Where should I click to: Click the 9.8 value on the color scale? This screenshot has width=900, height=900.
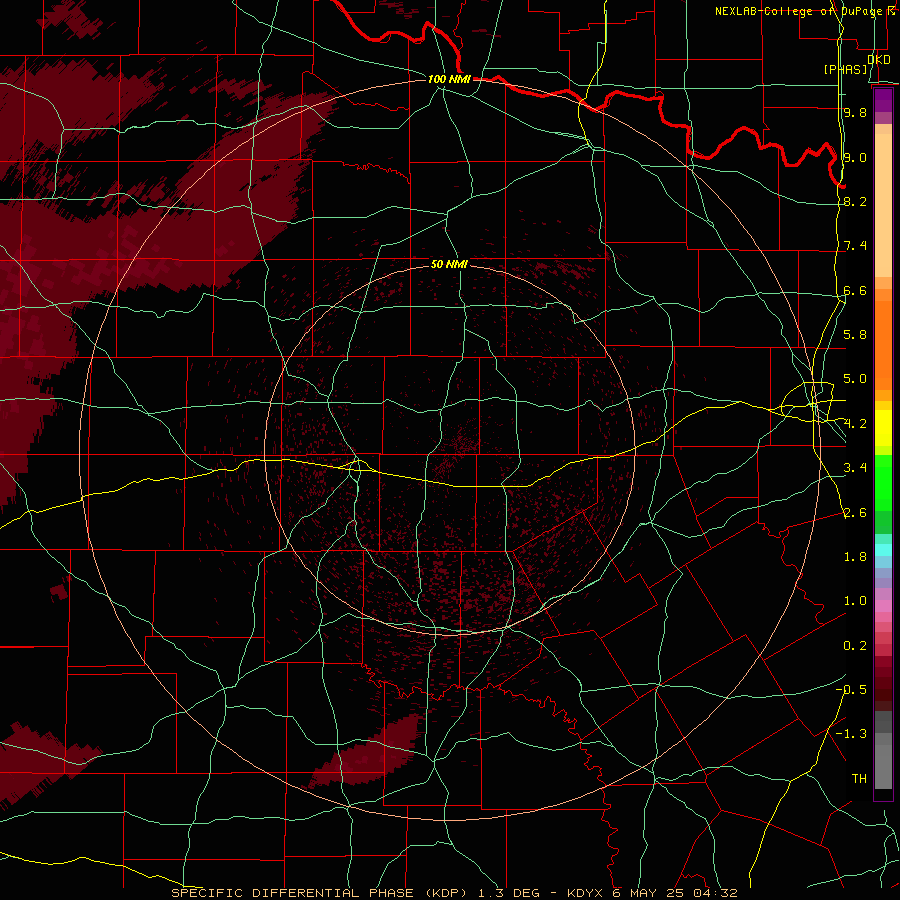click(x=855, y=112)
